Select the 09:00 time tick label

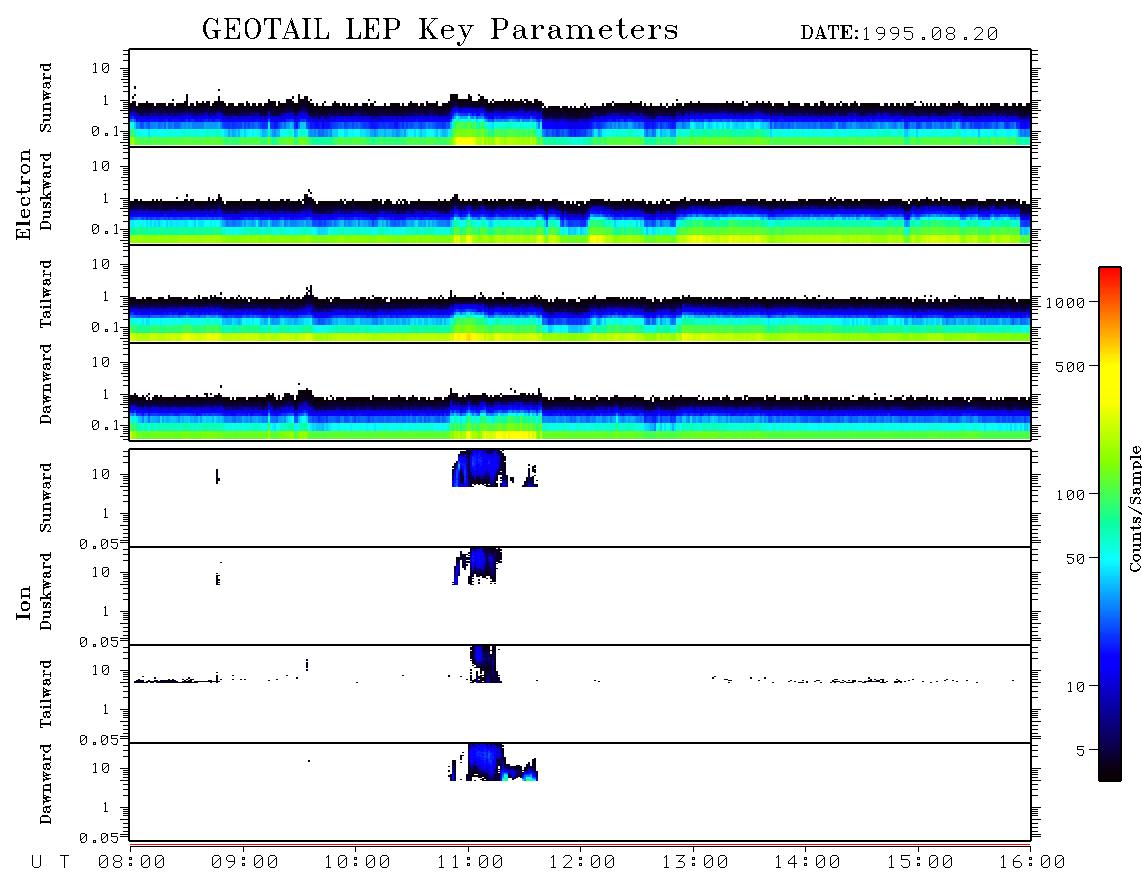(245, 863)
